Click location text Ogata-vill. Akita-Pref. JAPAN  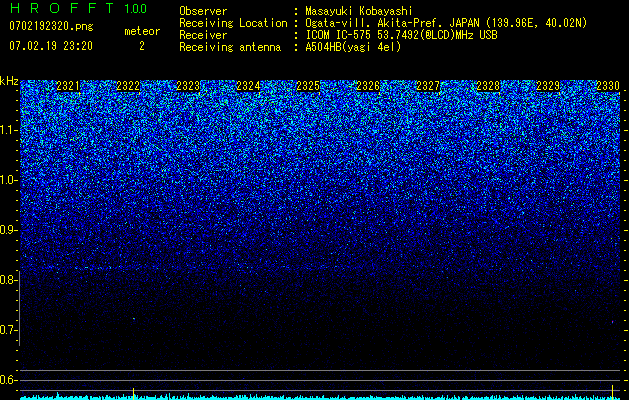click(393, 23)
